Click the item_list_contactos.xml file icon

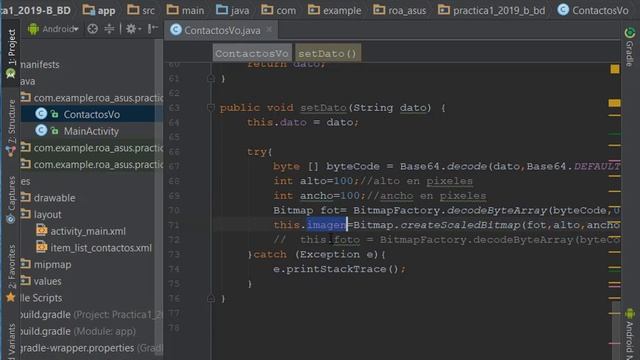pos(41,247)
